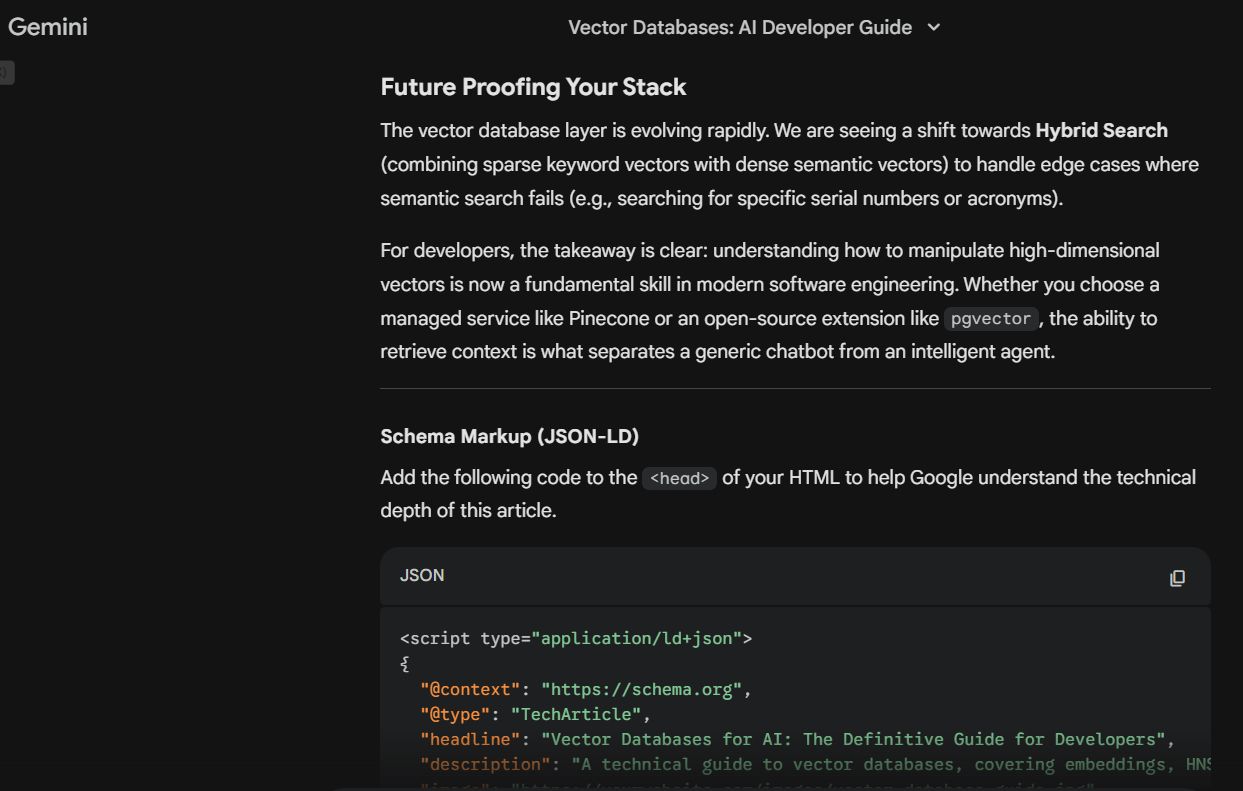Click the conversation title 'Vector Databases: AI Developer Guide'

(739, 28)
